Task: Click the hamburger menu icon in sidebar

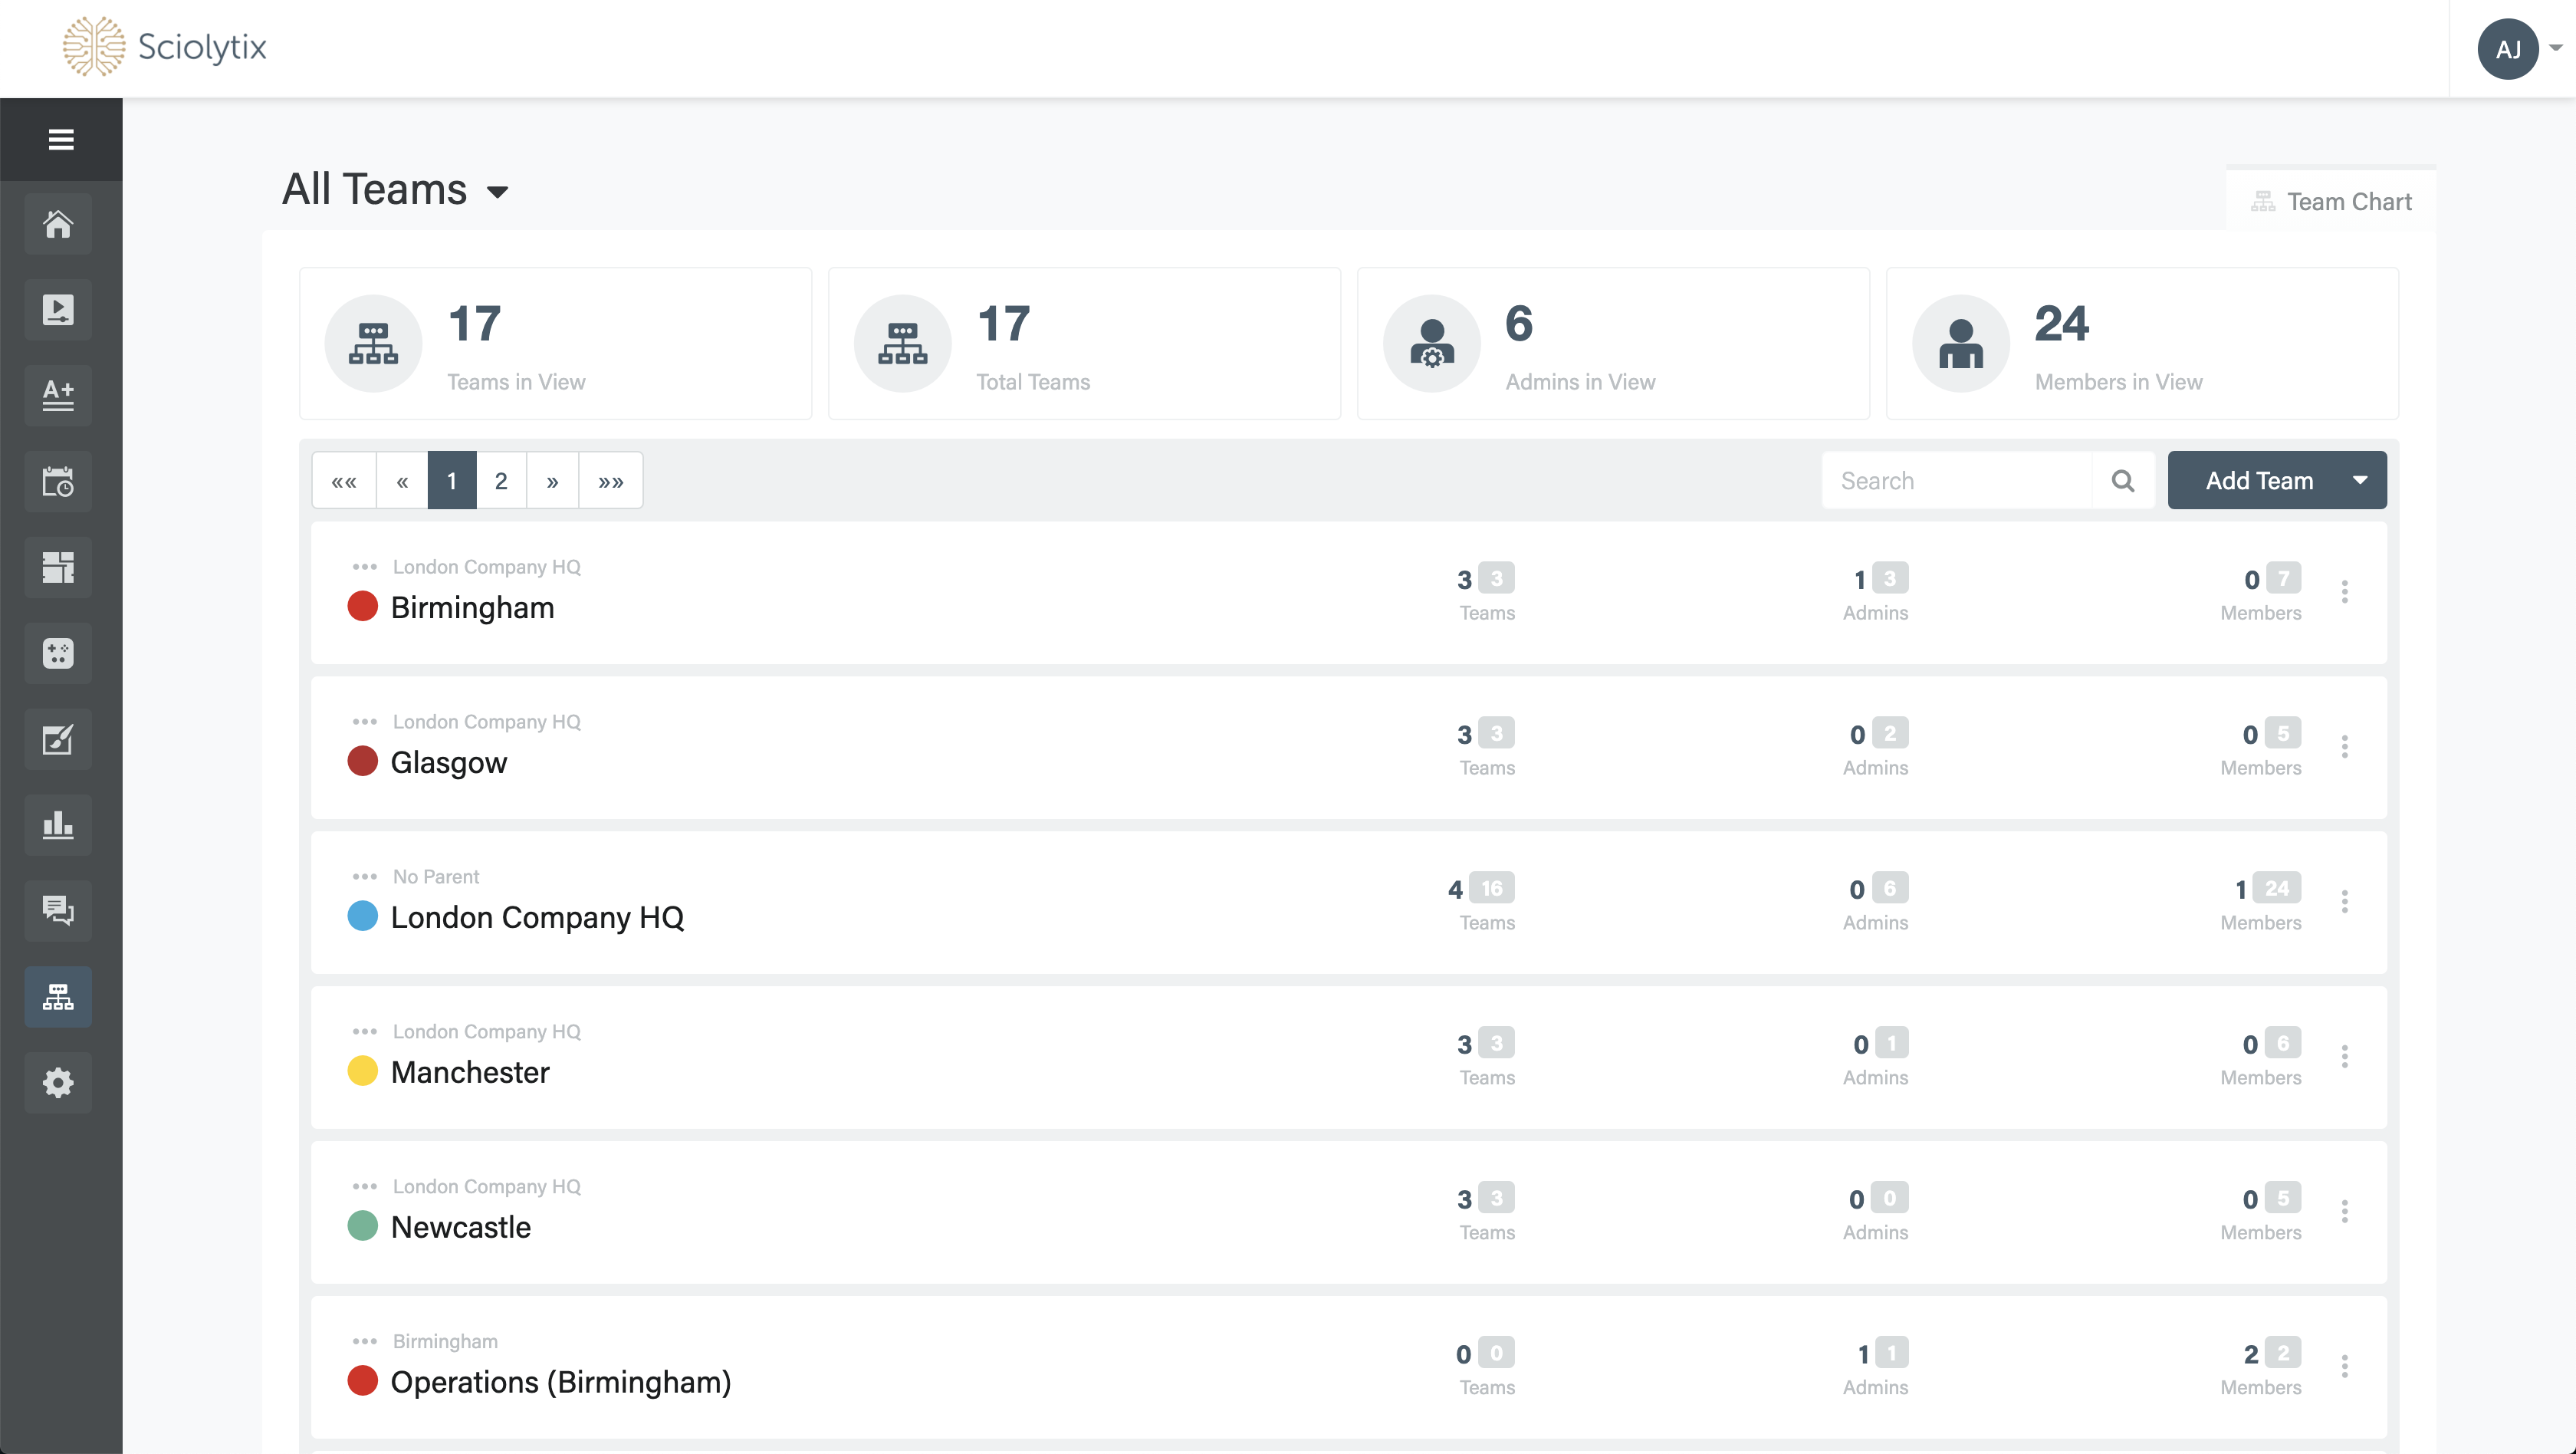Action: (61, 139)
